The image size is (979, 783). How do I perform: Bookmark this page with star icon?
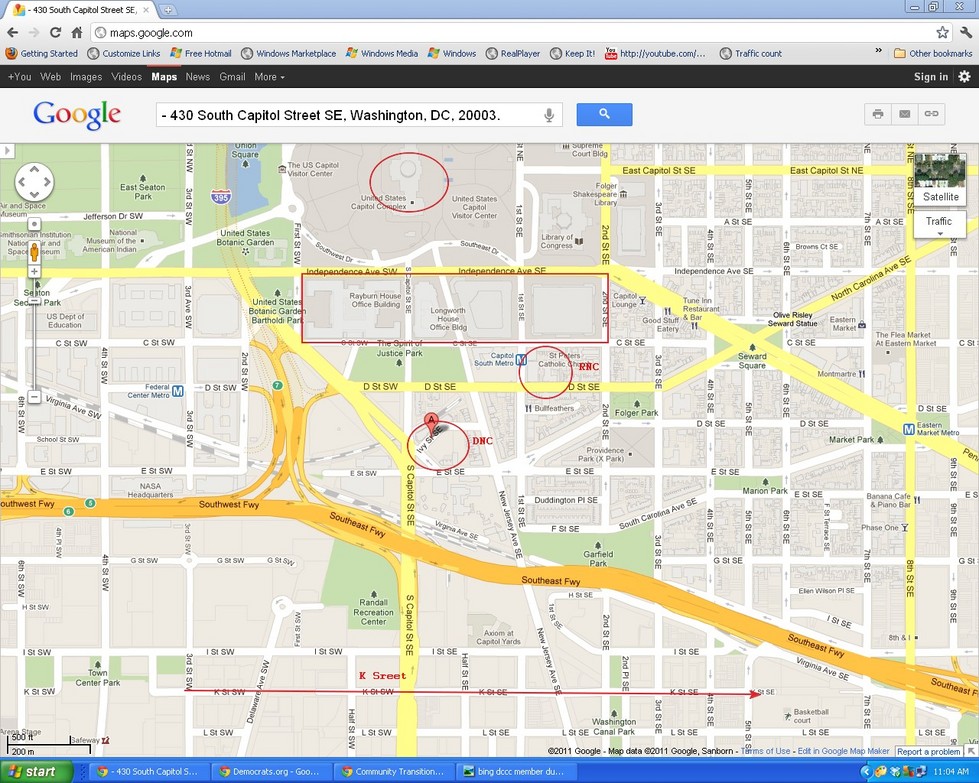[x=942, y=32]
